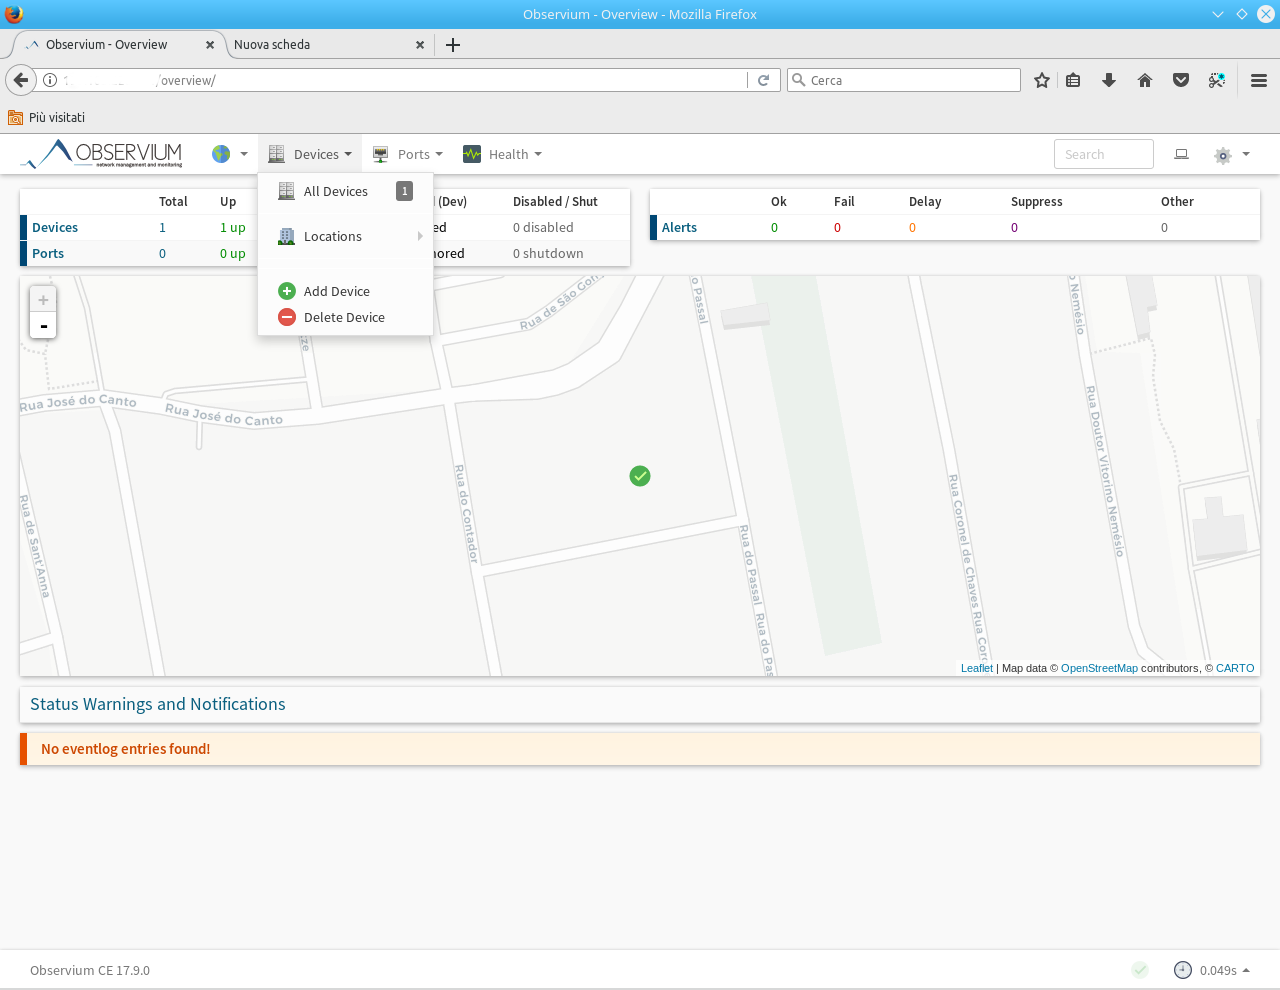1280x990 pixels.
Task: Click the Health heartbeat icon in navbar
Action: pyautogui.click(x=472, y=154)
